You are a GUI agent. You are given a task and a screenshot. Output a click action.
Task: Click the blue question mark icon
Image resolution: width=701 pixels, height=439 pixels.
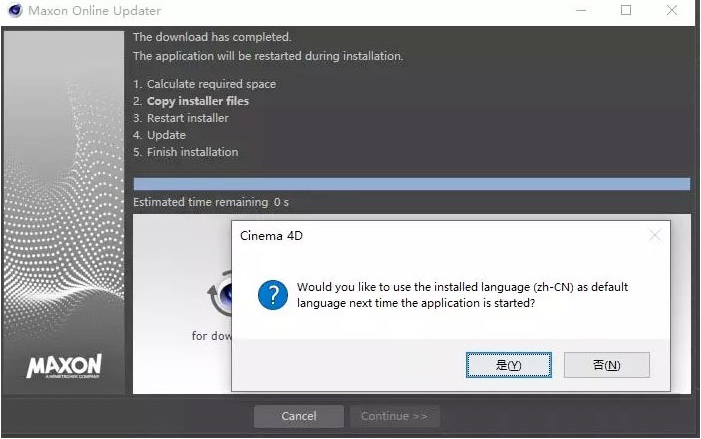272,295
